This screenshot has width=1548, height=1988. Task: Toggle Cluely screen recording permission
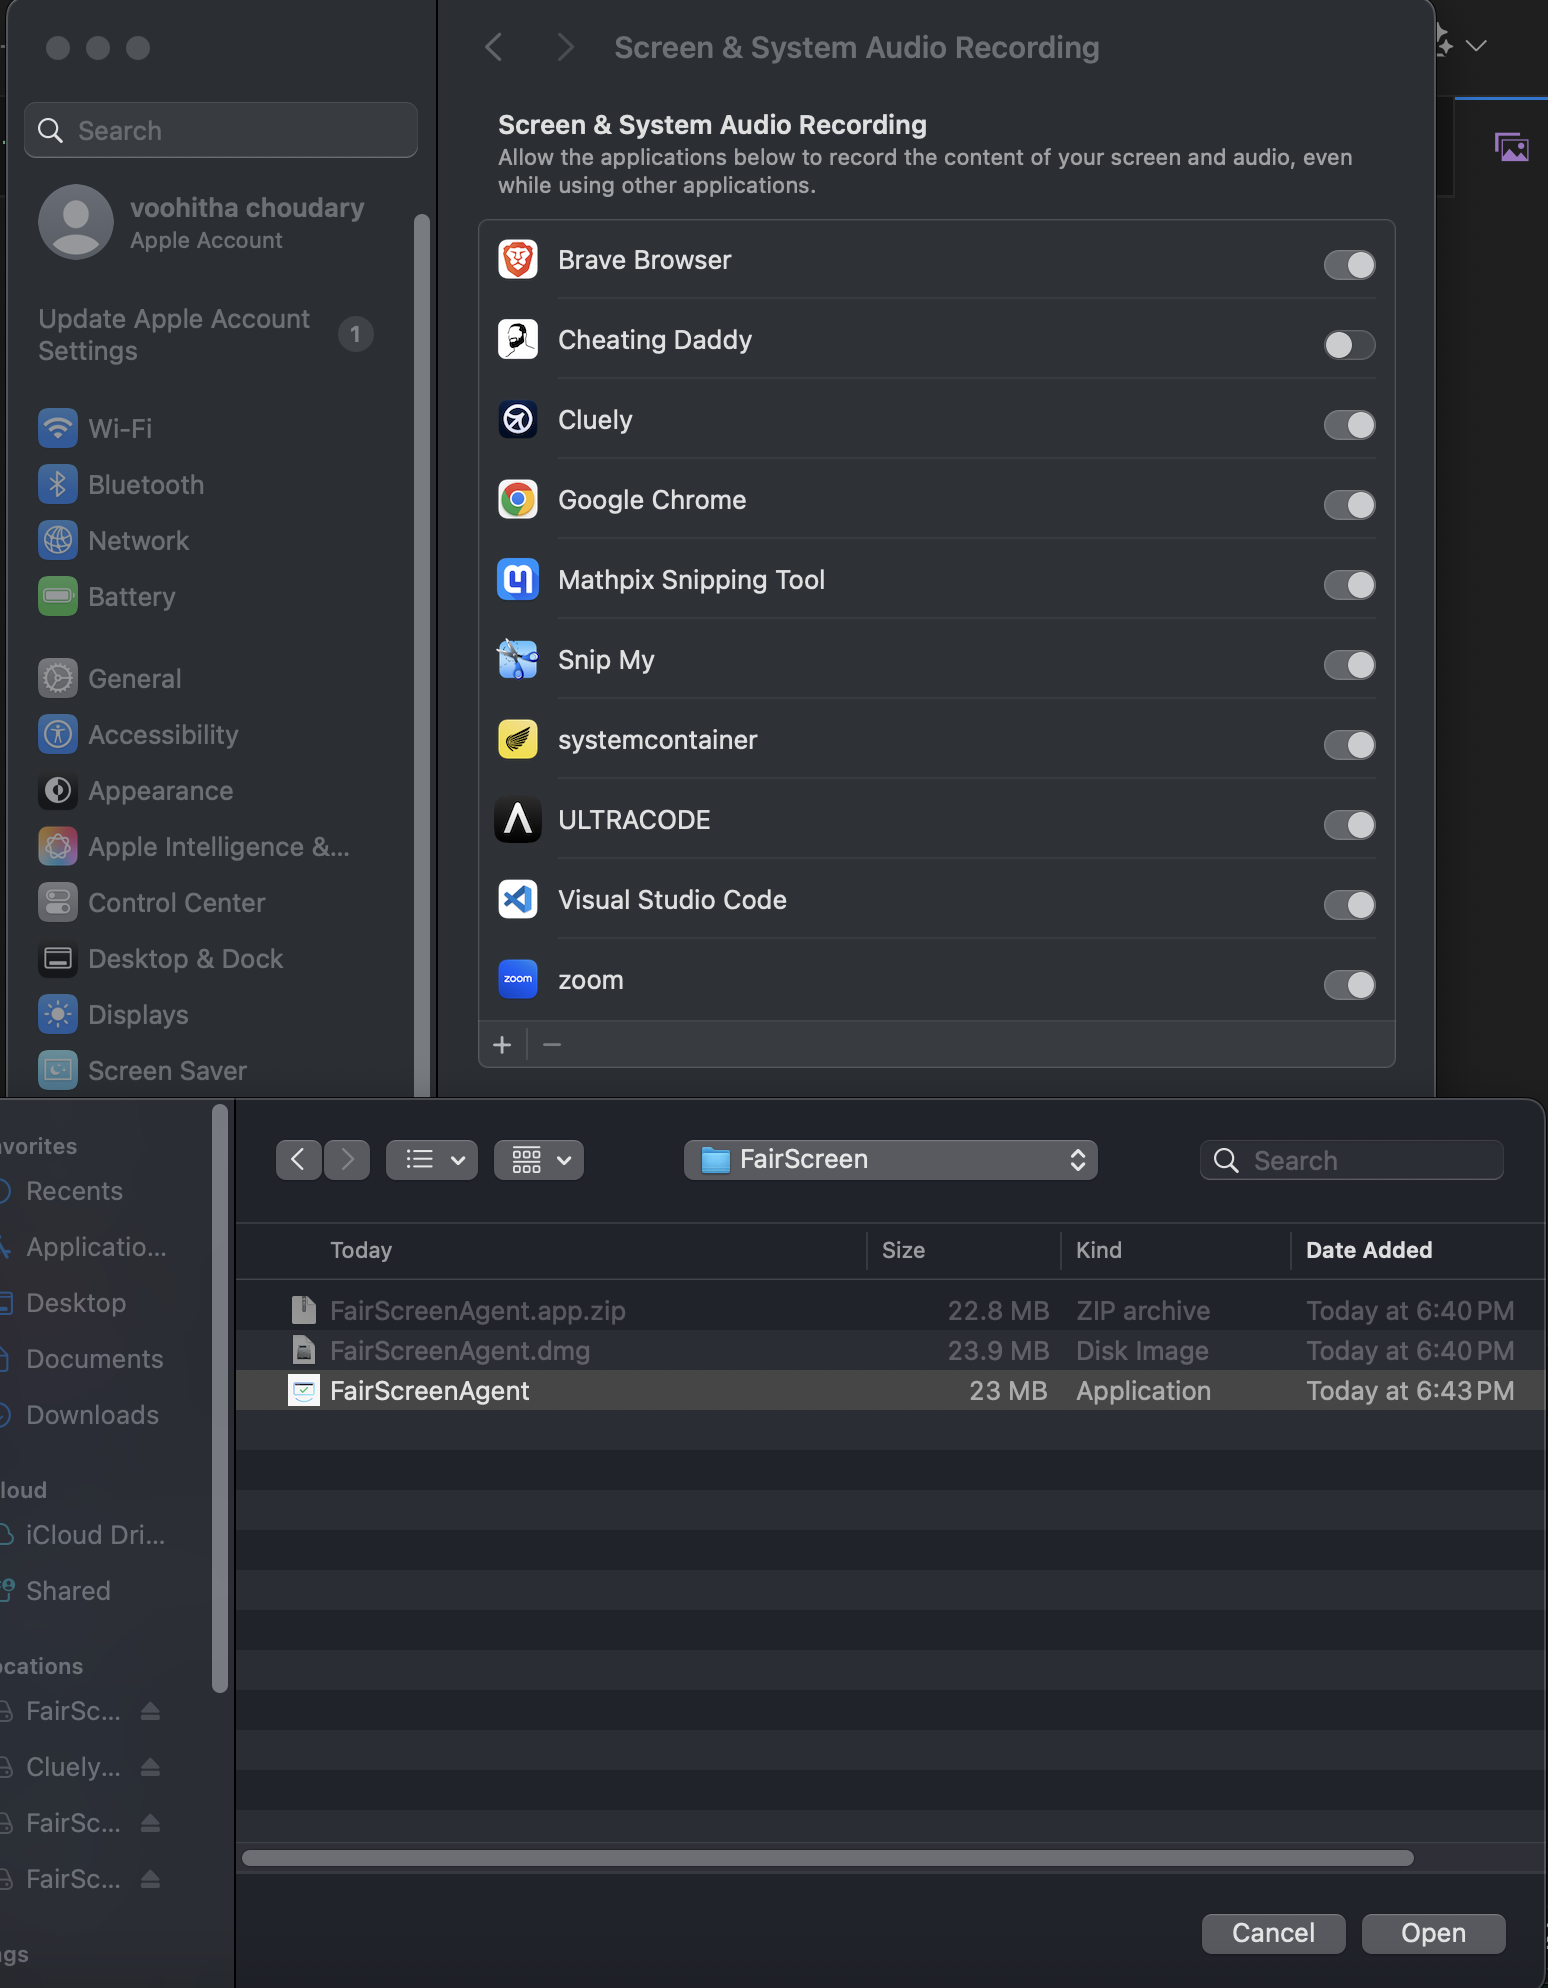[x=1349, y=425]
